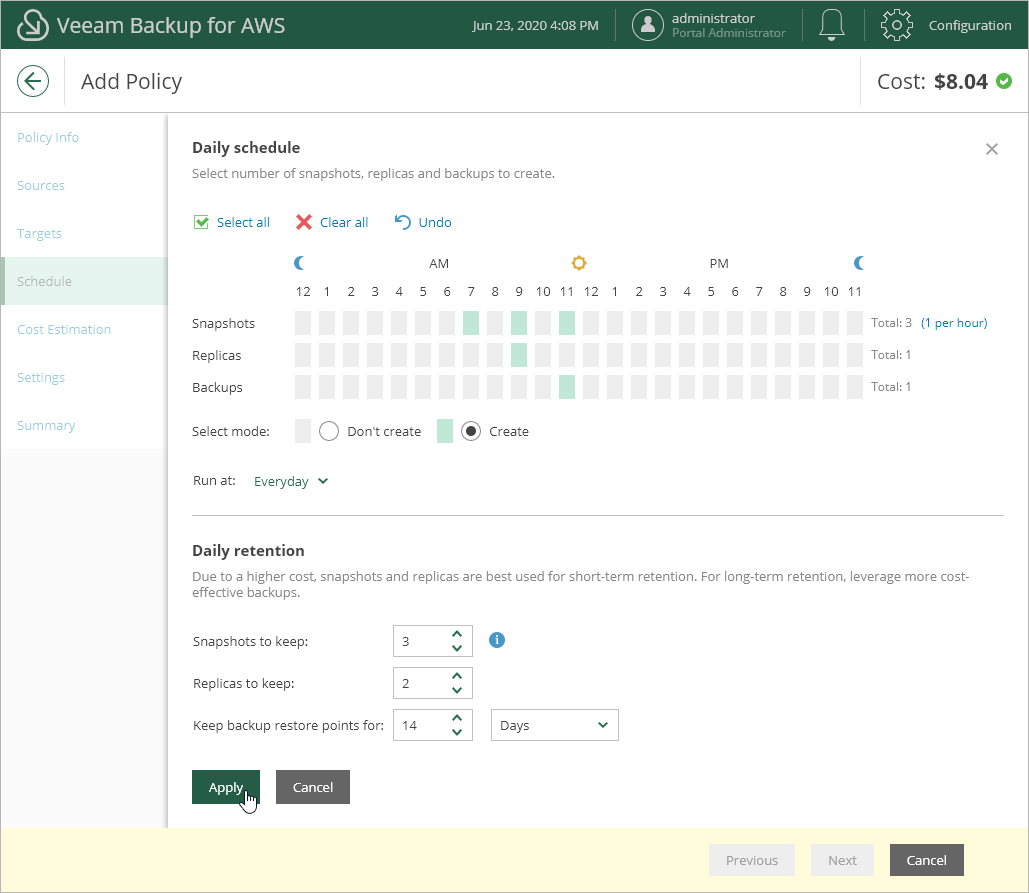Toggle the Snapshots 9 AM cell
The image size is (1029, 893).
click(x=518, y=323)
